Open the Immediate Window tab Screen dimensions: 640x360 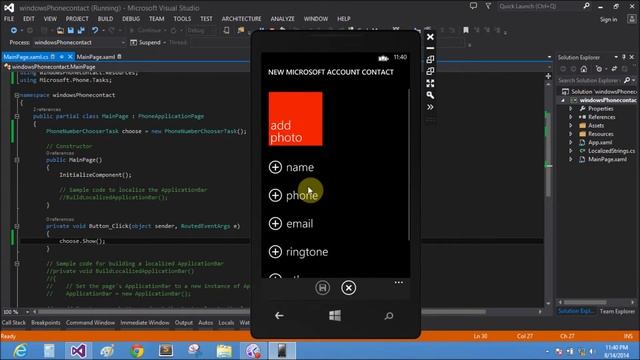144,322
